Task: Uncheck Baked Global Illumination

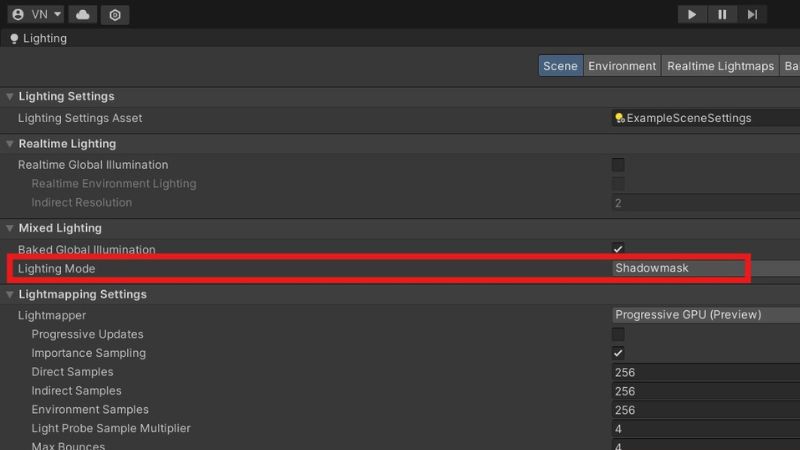Action: [618, 249]
